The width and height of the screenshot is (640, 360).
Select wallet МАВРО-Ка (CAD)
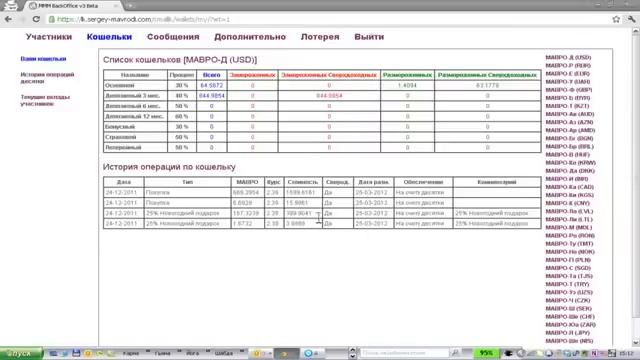click(569, 187)
